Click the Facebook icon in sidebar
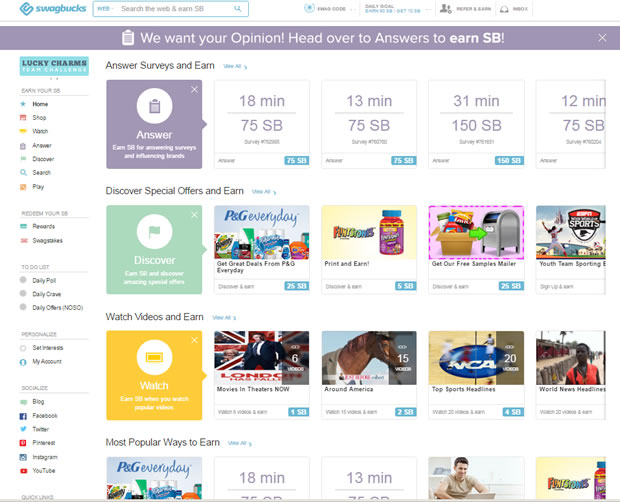The image size is (620, 502). click(23, 416)
